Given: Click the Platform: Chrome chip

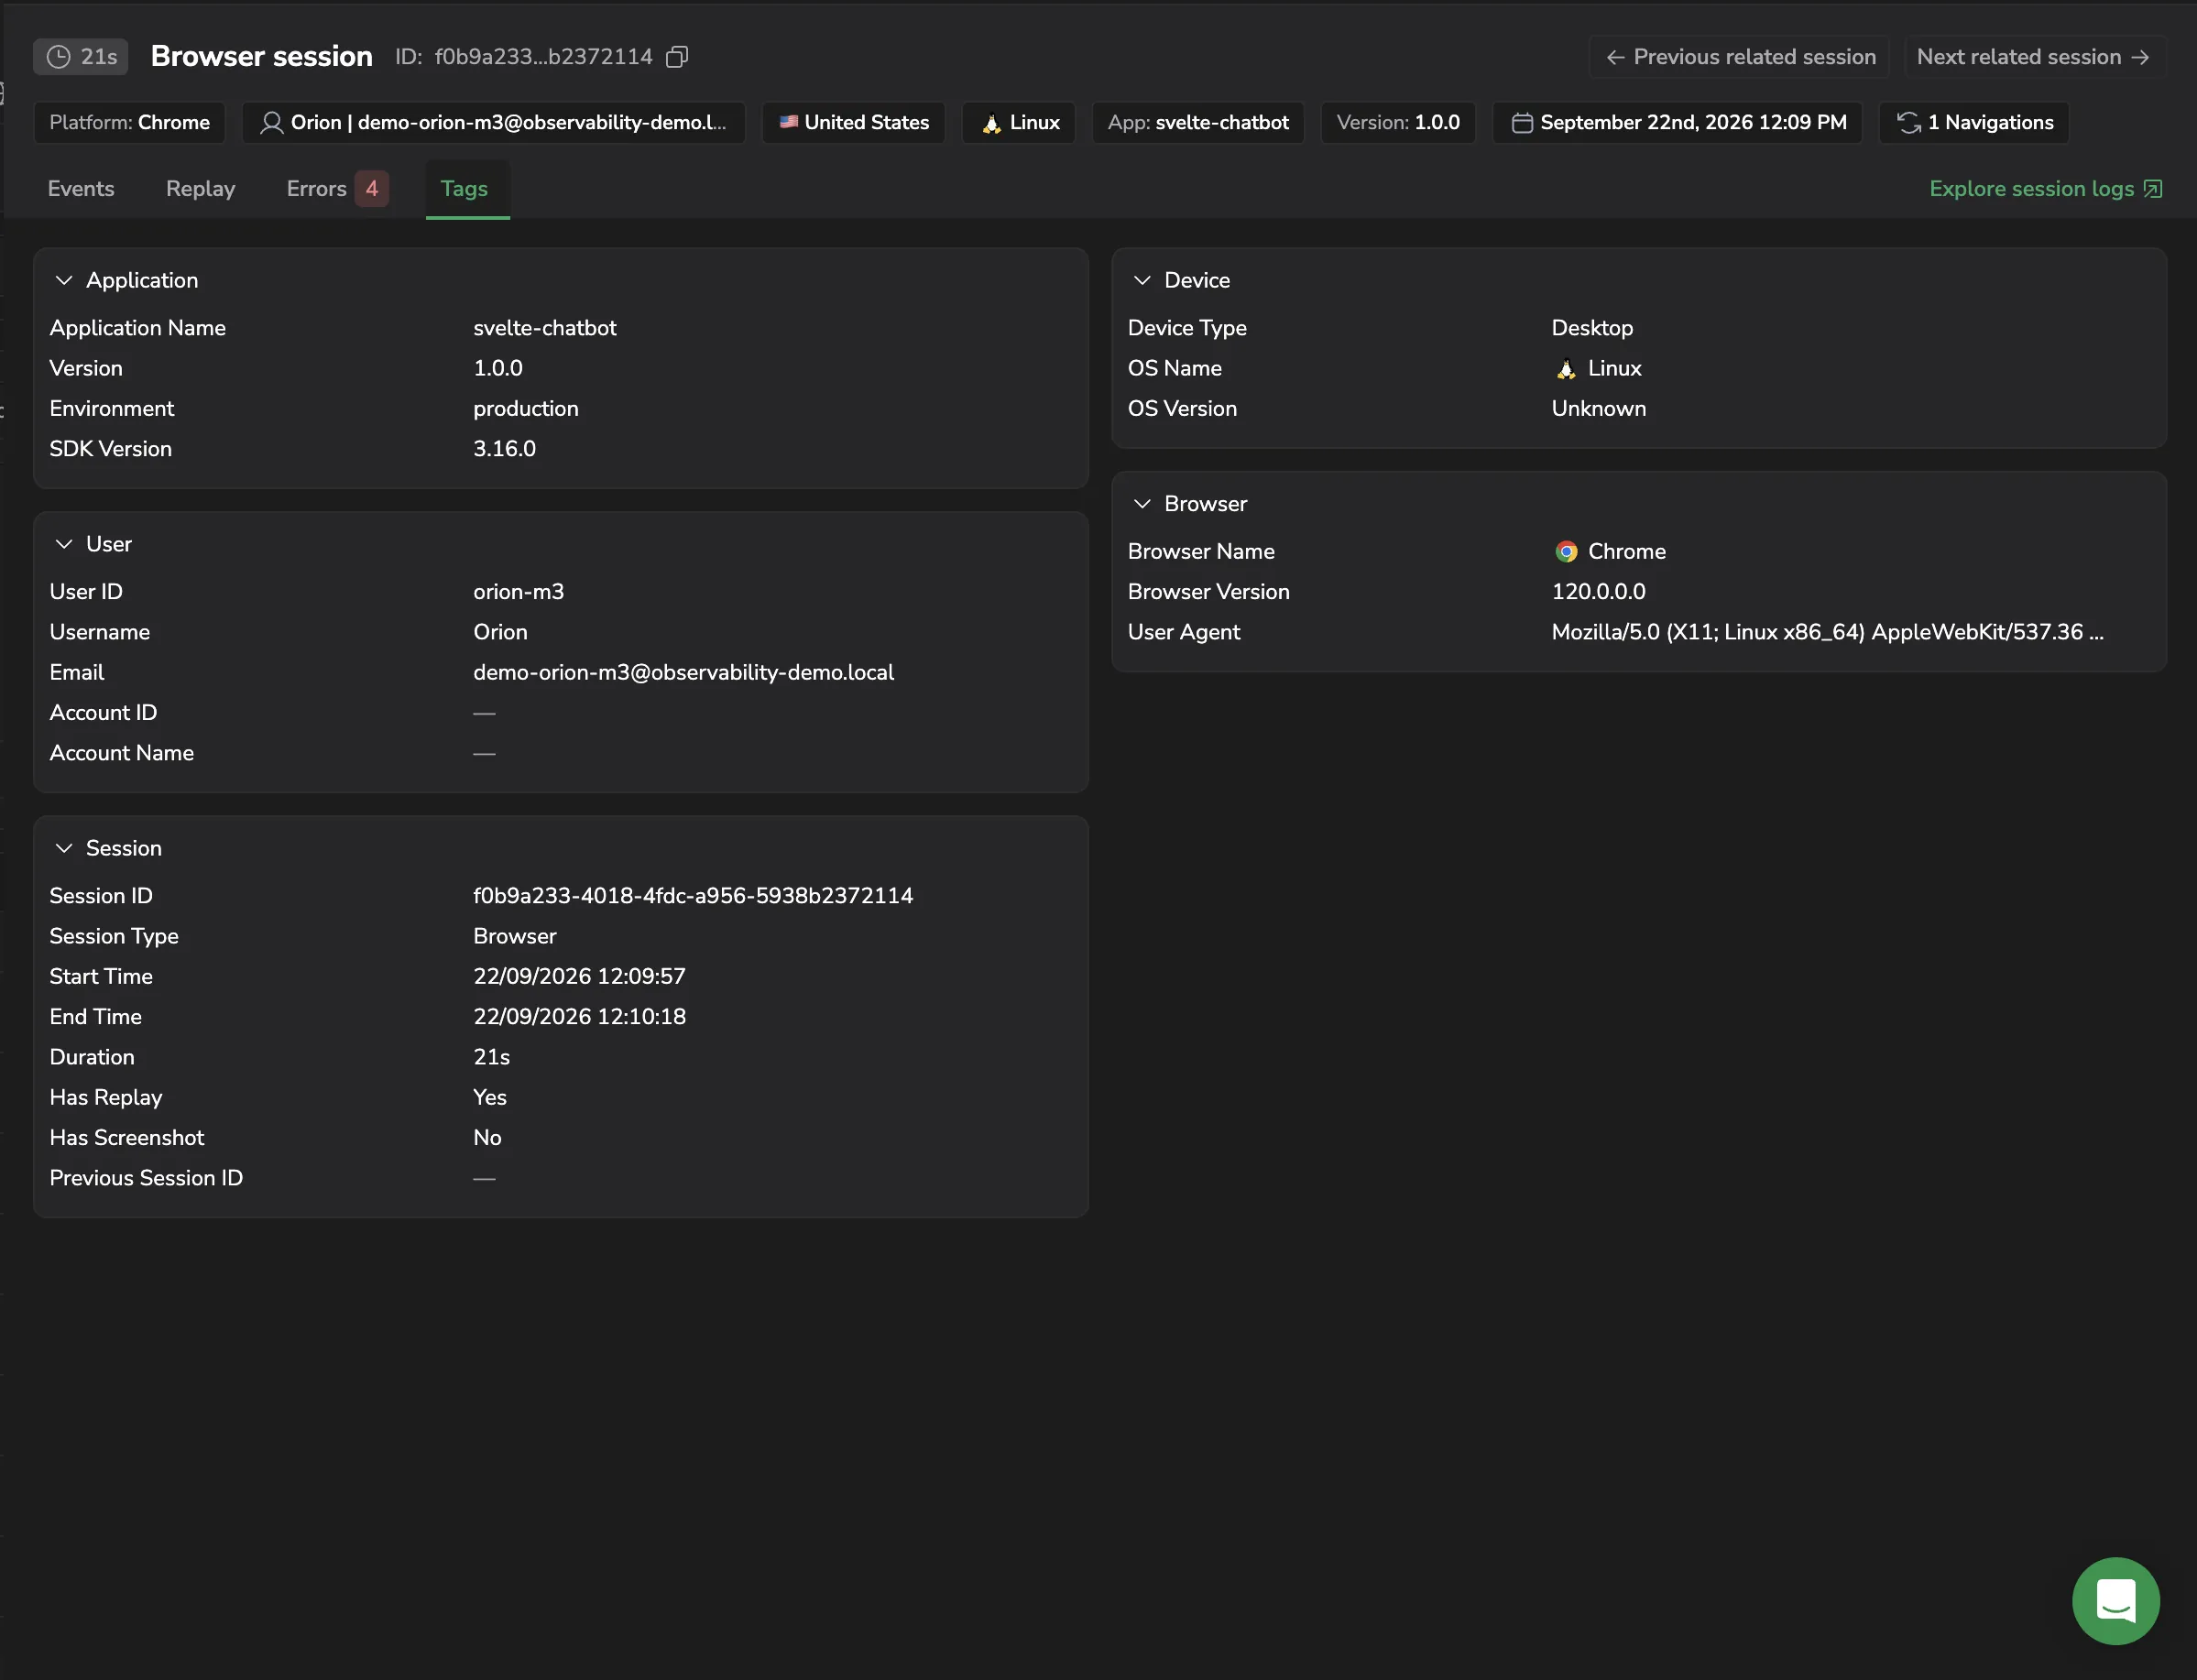Looking at the screenshot, I should tap(130, 123).
